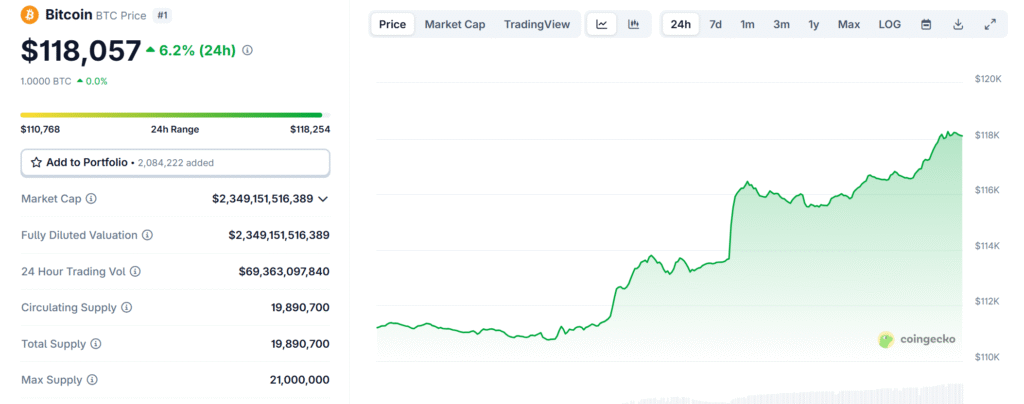The width and height of the screenshot is (1024, 404).
Task: Click Add to Portfolio button
Action: tap(175, 162)
